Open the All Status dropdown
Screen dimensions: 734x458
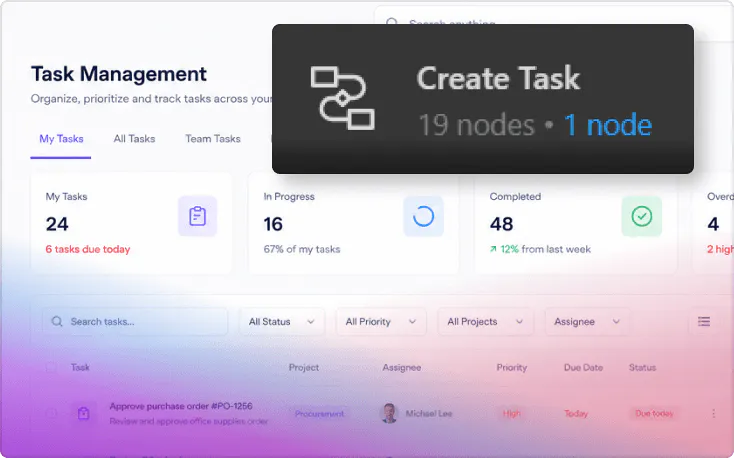tap(281, 322)
